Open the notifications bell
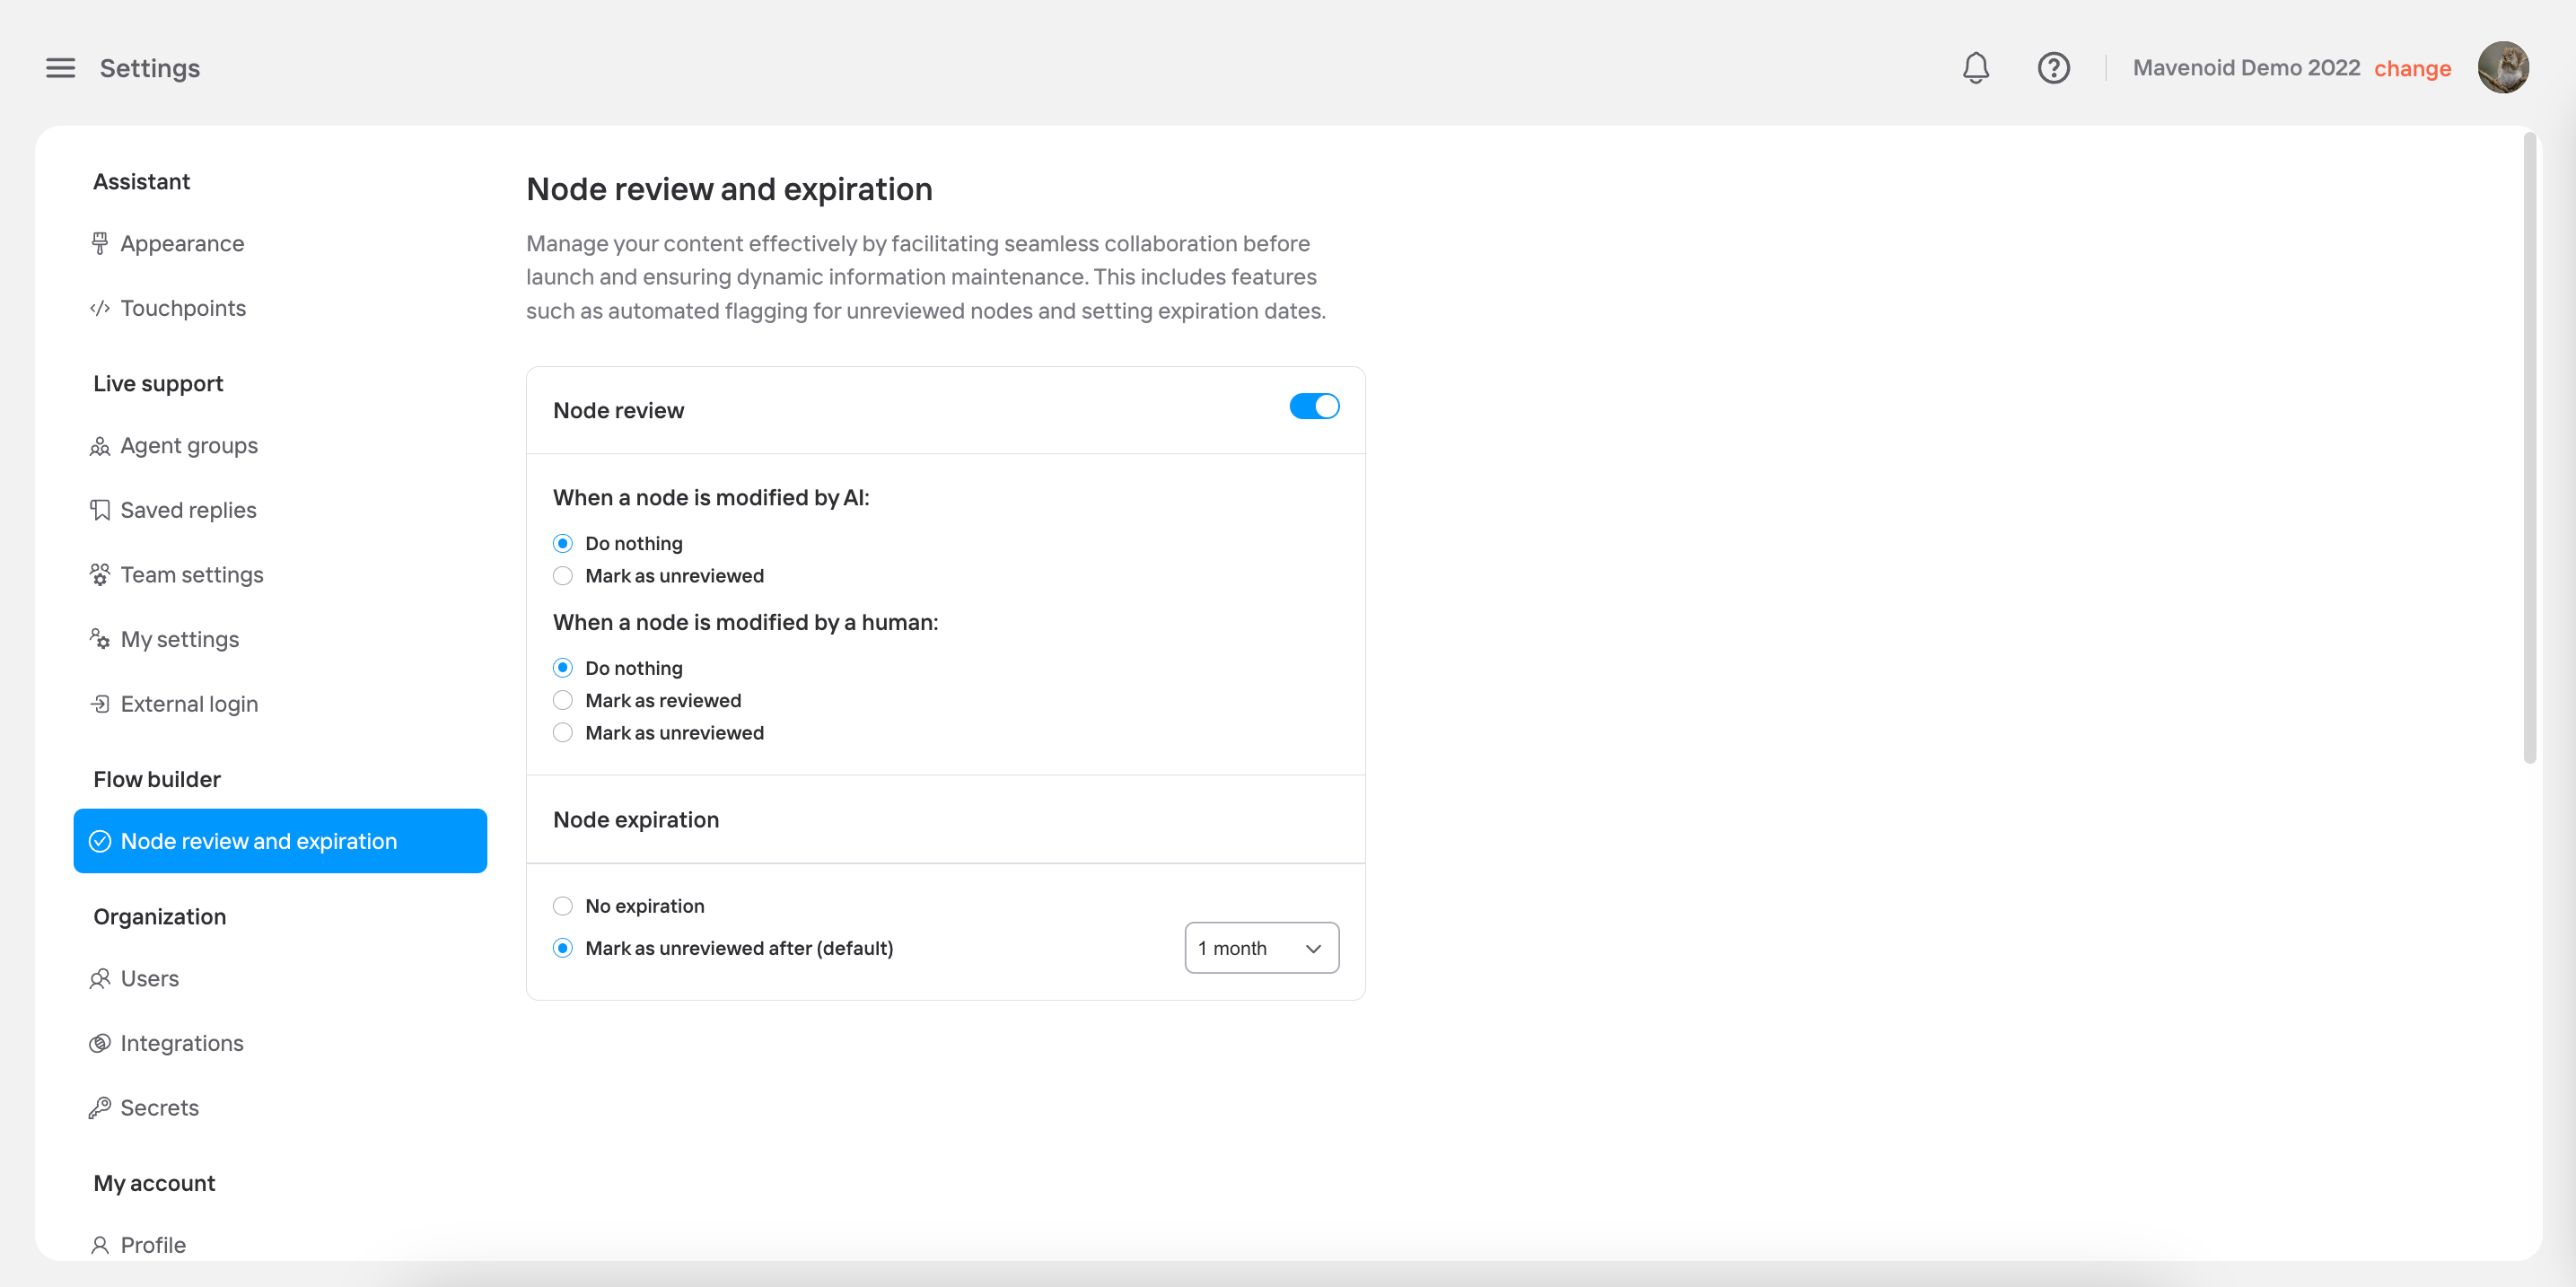The width and height of the screenshot is (2576, 1287). 1975,68
